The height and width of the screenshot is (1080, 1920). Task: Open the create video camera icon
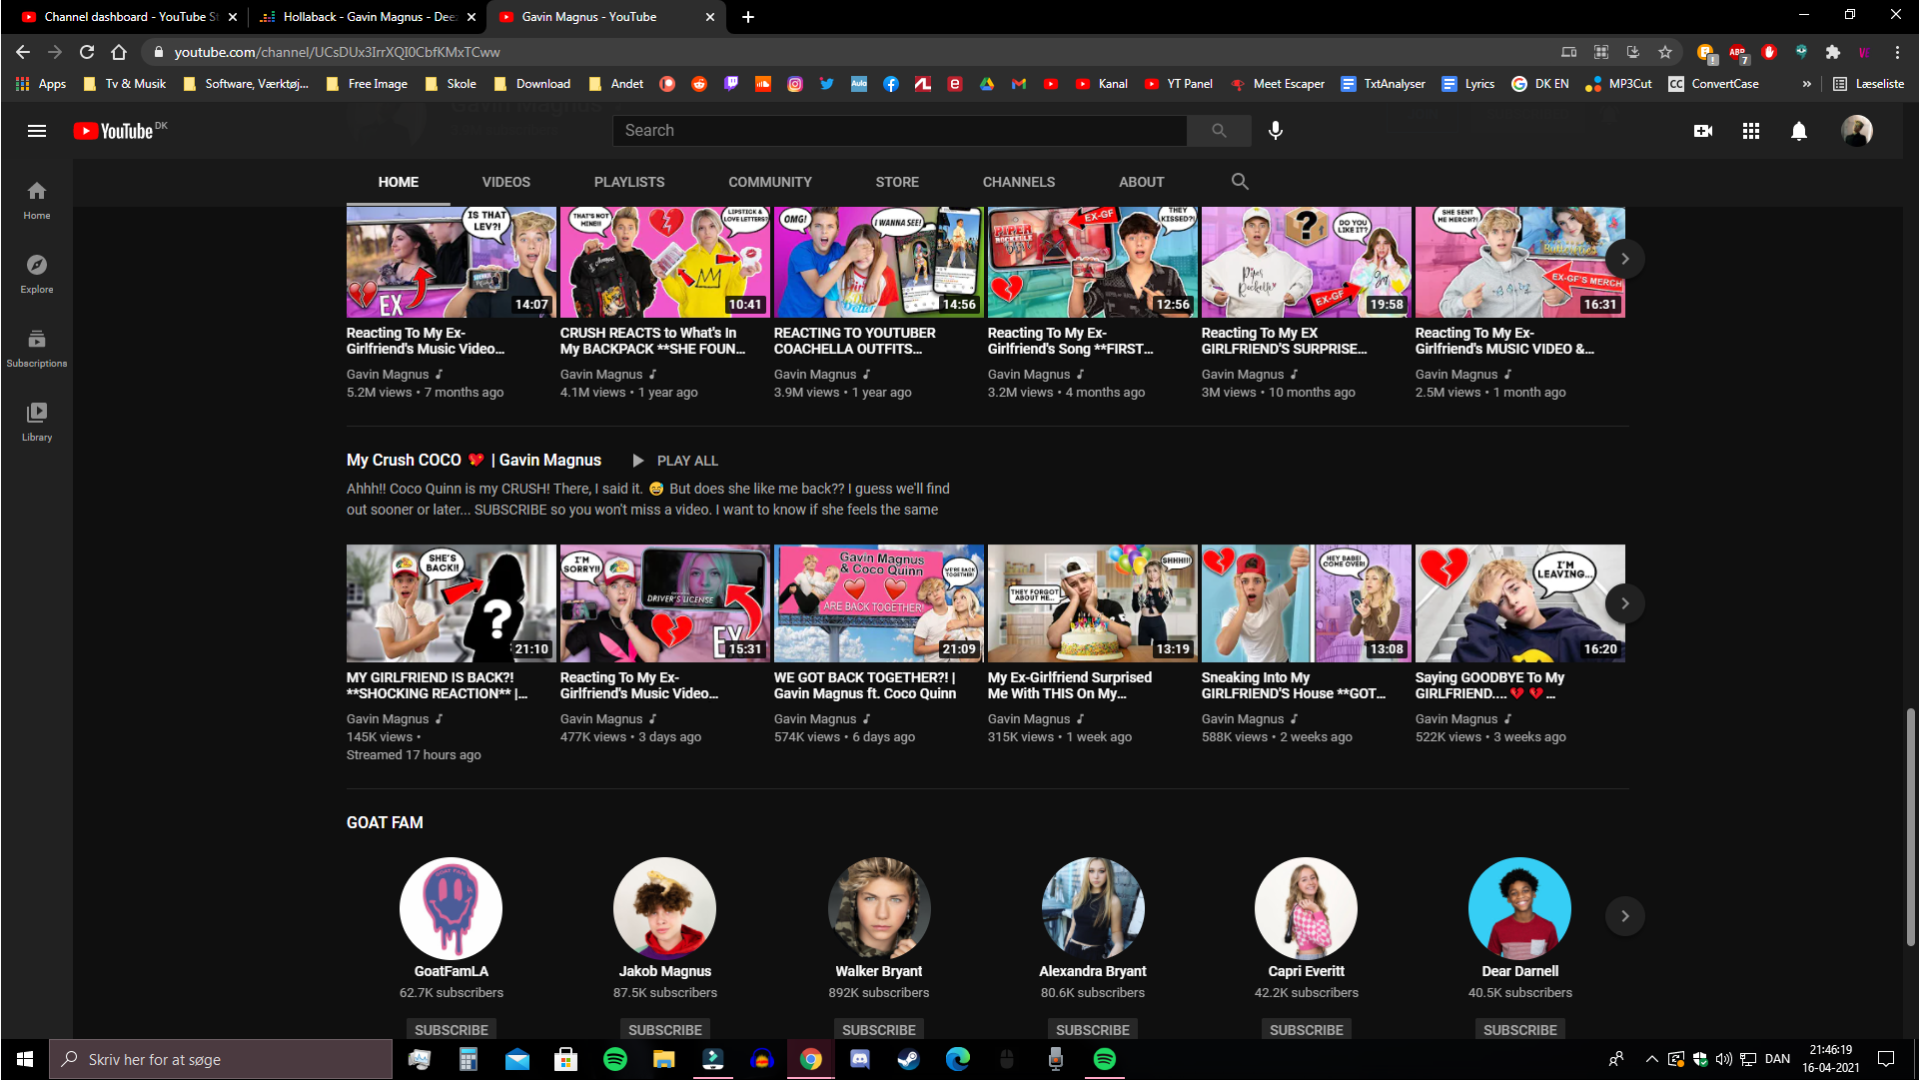click(x=1703, y=131)
